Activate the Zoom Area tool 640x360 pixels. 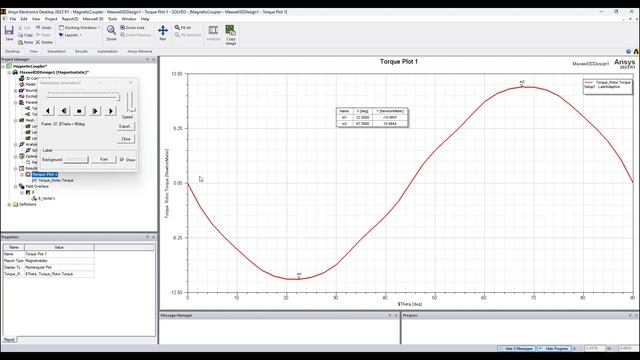[122, 27]
